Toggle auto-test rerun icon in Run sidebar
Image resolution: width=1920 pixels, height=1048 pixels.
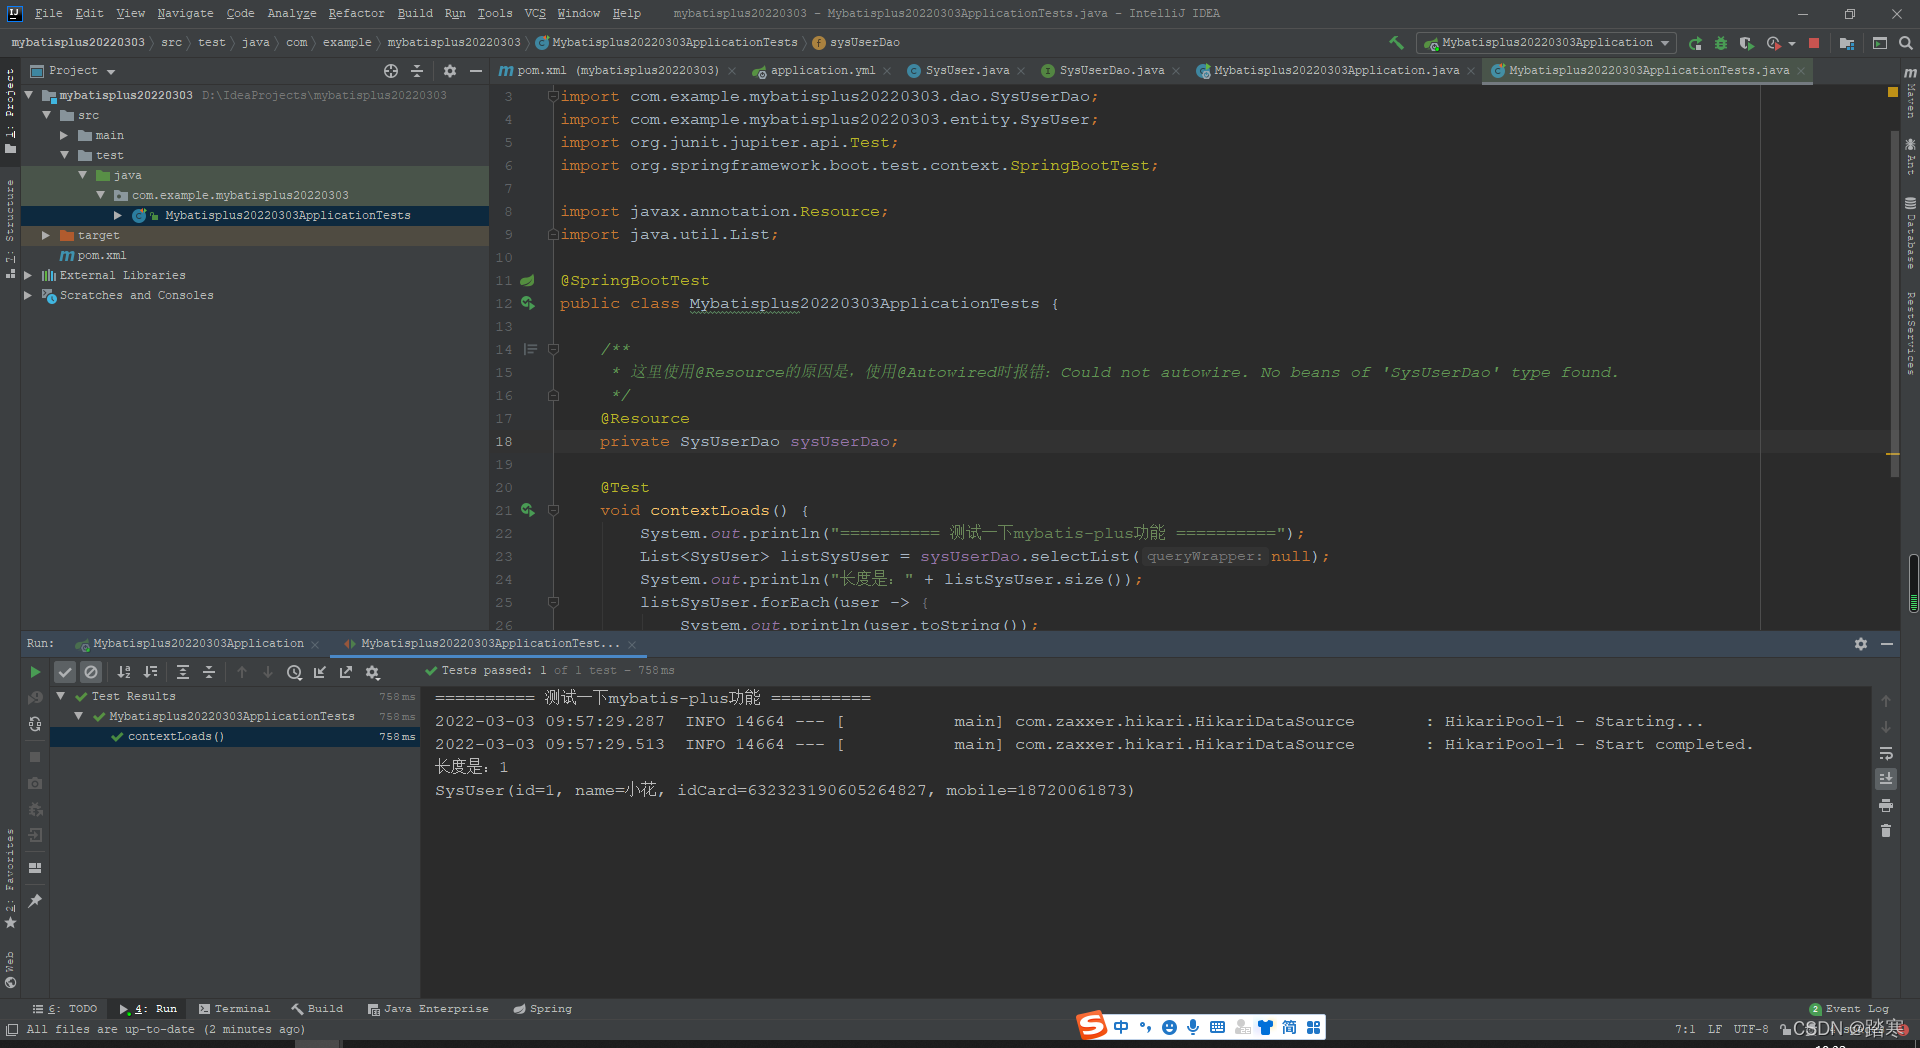(x=35, y=724)
